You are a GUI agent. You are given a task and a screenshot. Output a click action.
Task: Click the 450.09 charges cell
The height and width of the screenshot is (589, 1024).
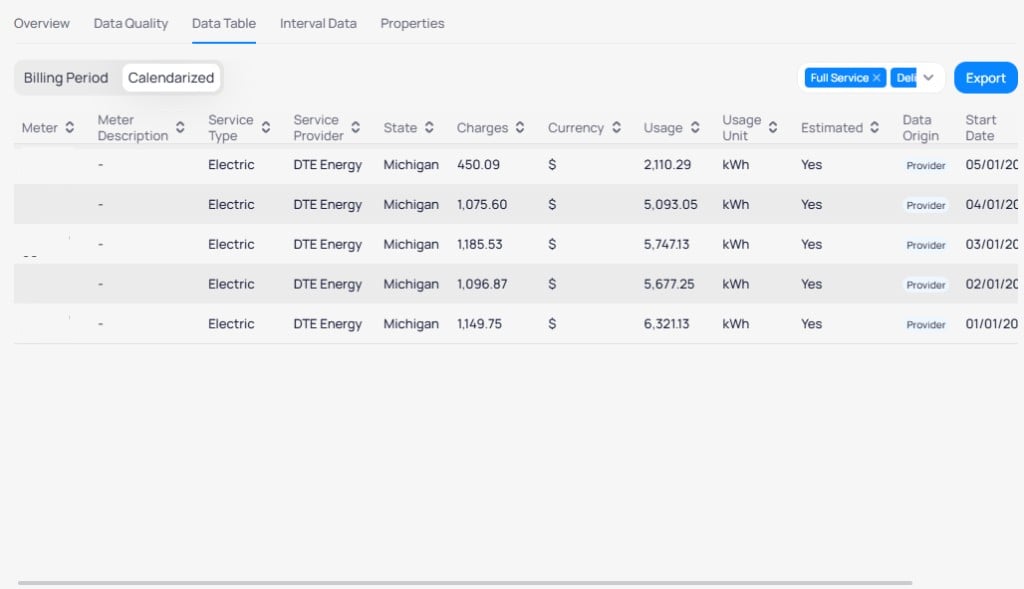[478, 165]
